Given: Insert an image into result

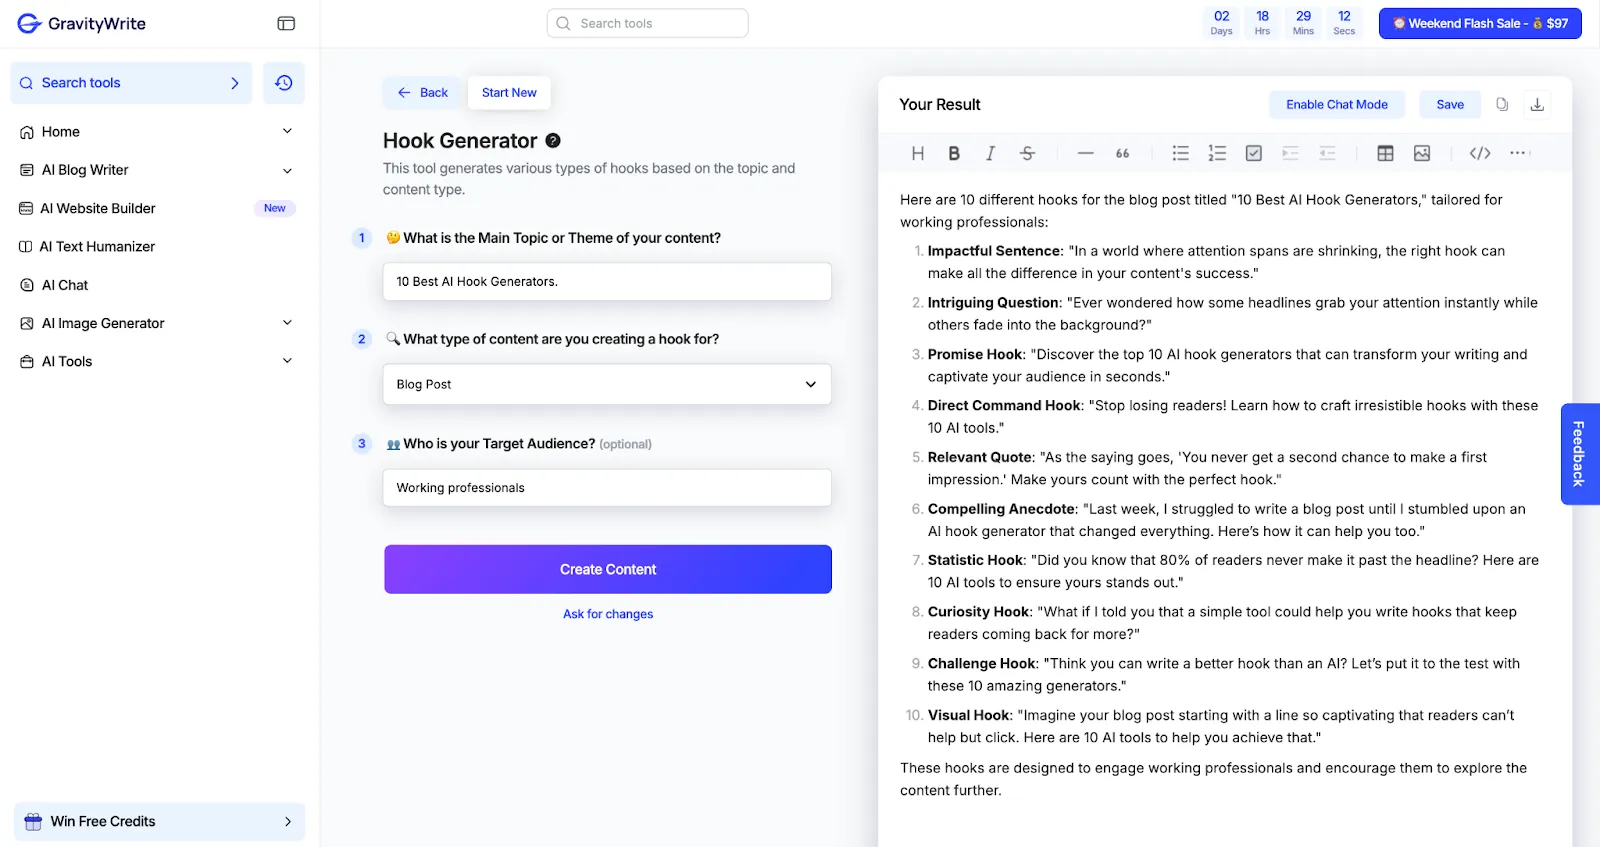Looking at the screenshot, I should [1422, 153].
